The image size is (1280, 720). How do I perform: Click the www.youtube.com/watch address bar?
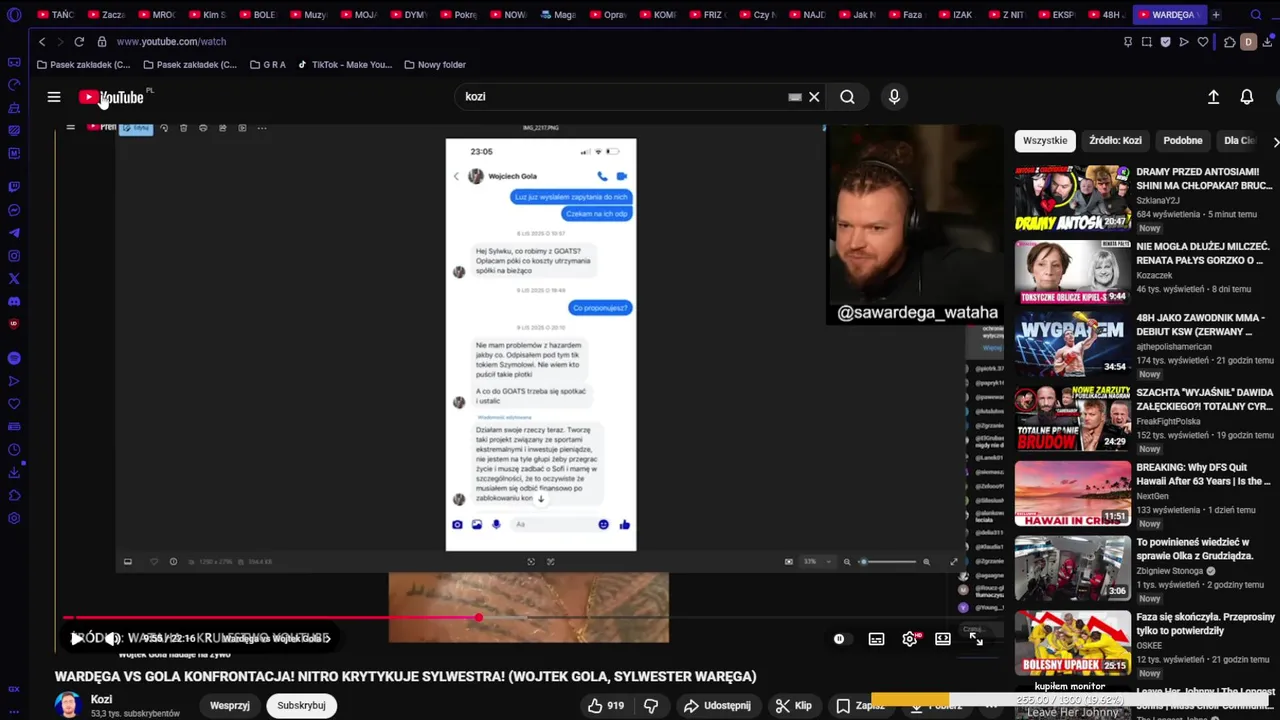click(x=171, y=42)
